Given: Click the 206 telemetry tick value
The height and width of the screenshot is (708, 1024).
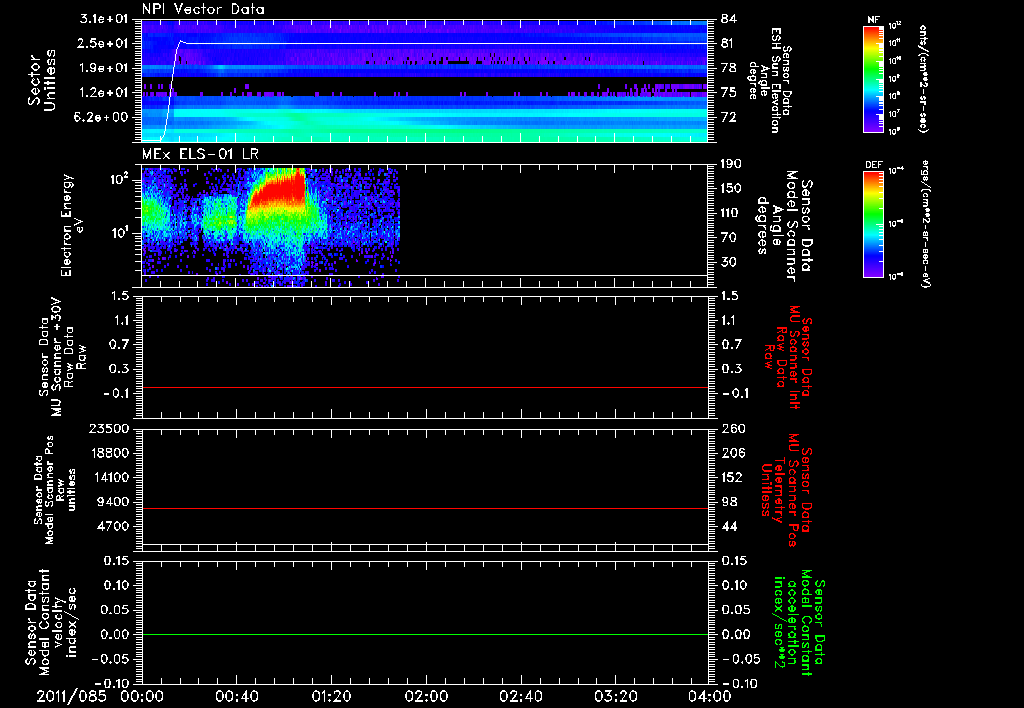Looking at the screenshot, I should (x=733, y=453).
